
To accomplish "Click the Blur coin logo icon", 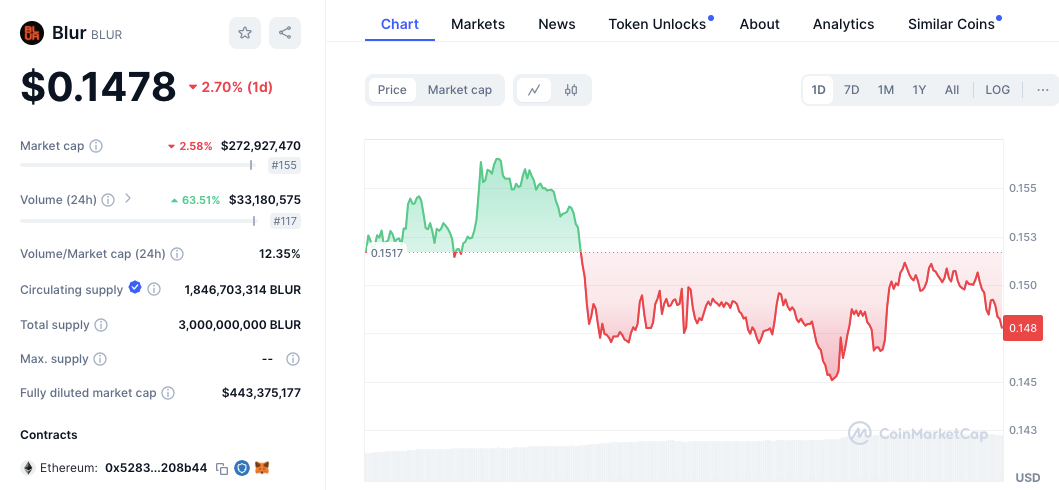I will 32,33.
